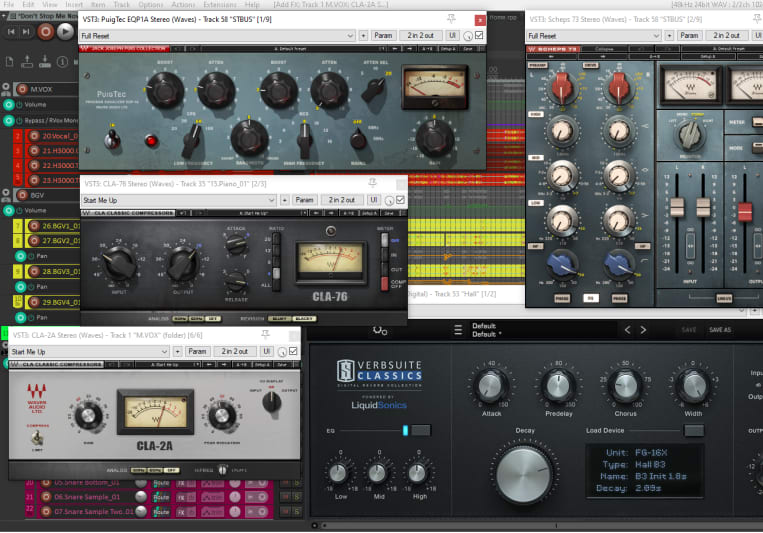Toggle the CLA-76 plugin bypass checkbox

(x=400, y=200)
